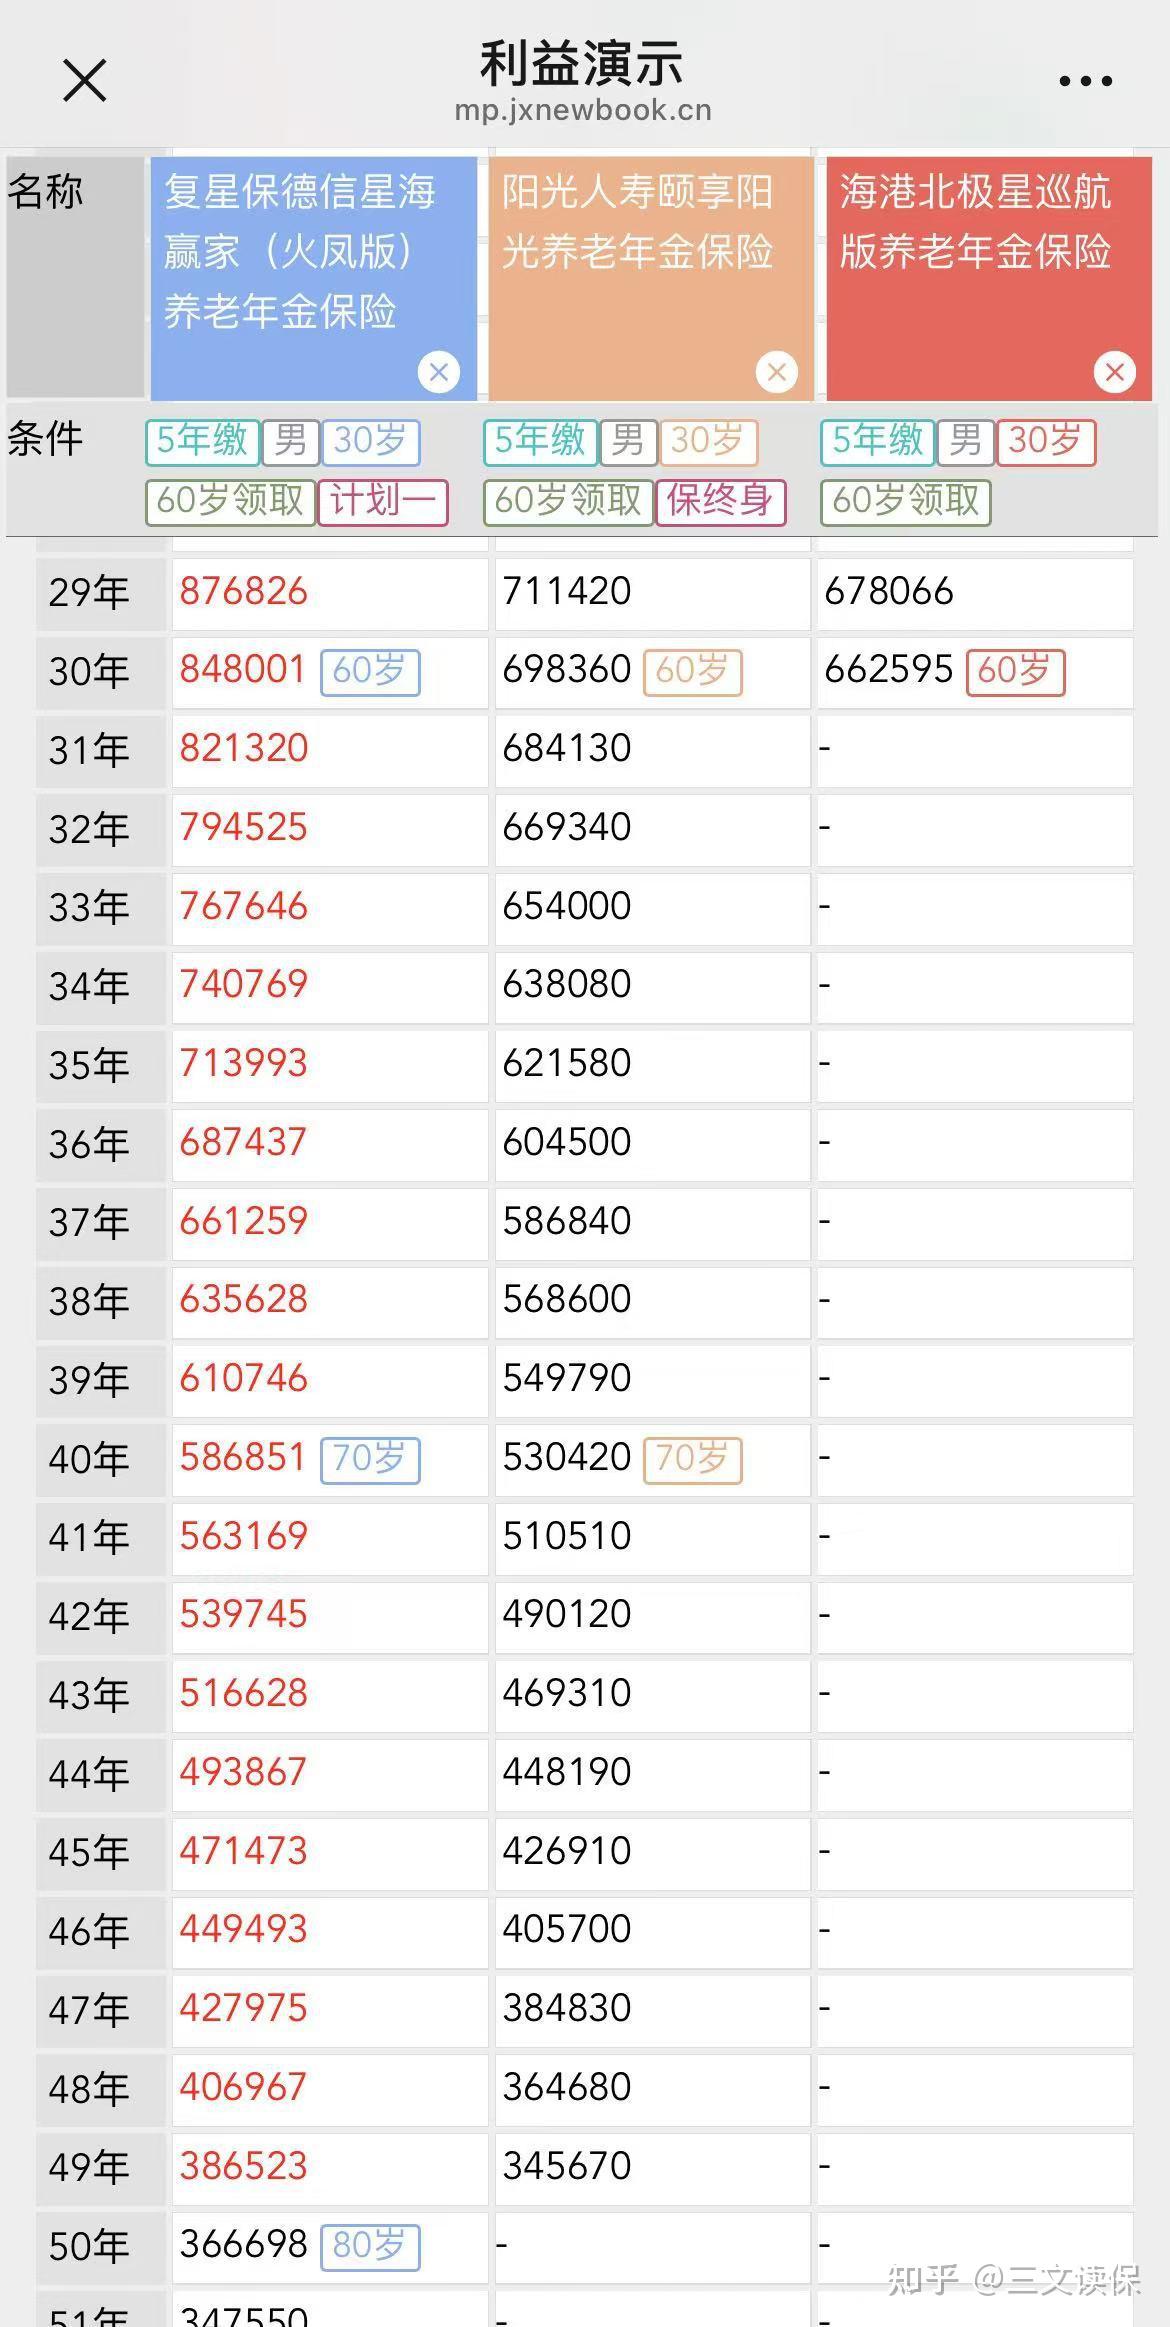Click the blue 80岁 marker in row 50年
Screen dimensions: 1170x2327
(370, 2246)
